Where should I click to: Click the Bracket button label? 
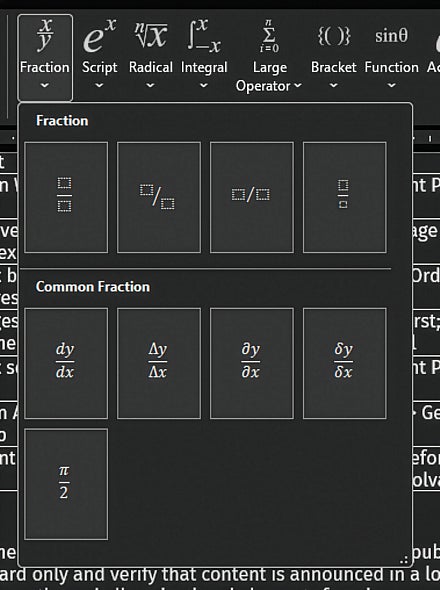pos(333,67)
